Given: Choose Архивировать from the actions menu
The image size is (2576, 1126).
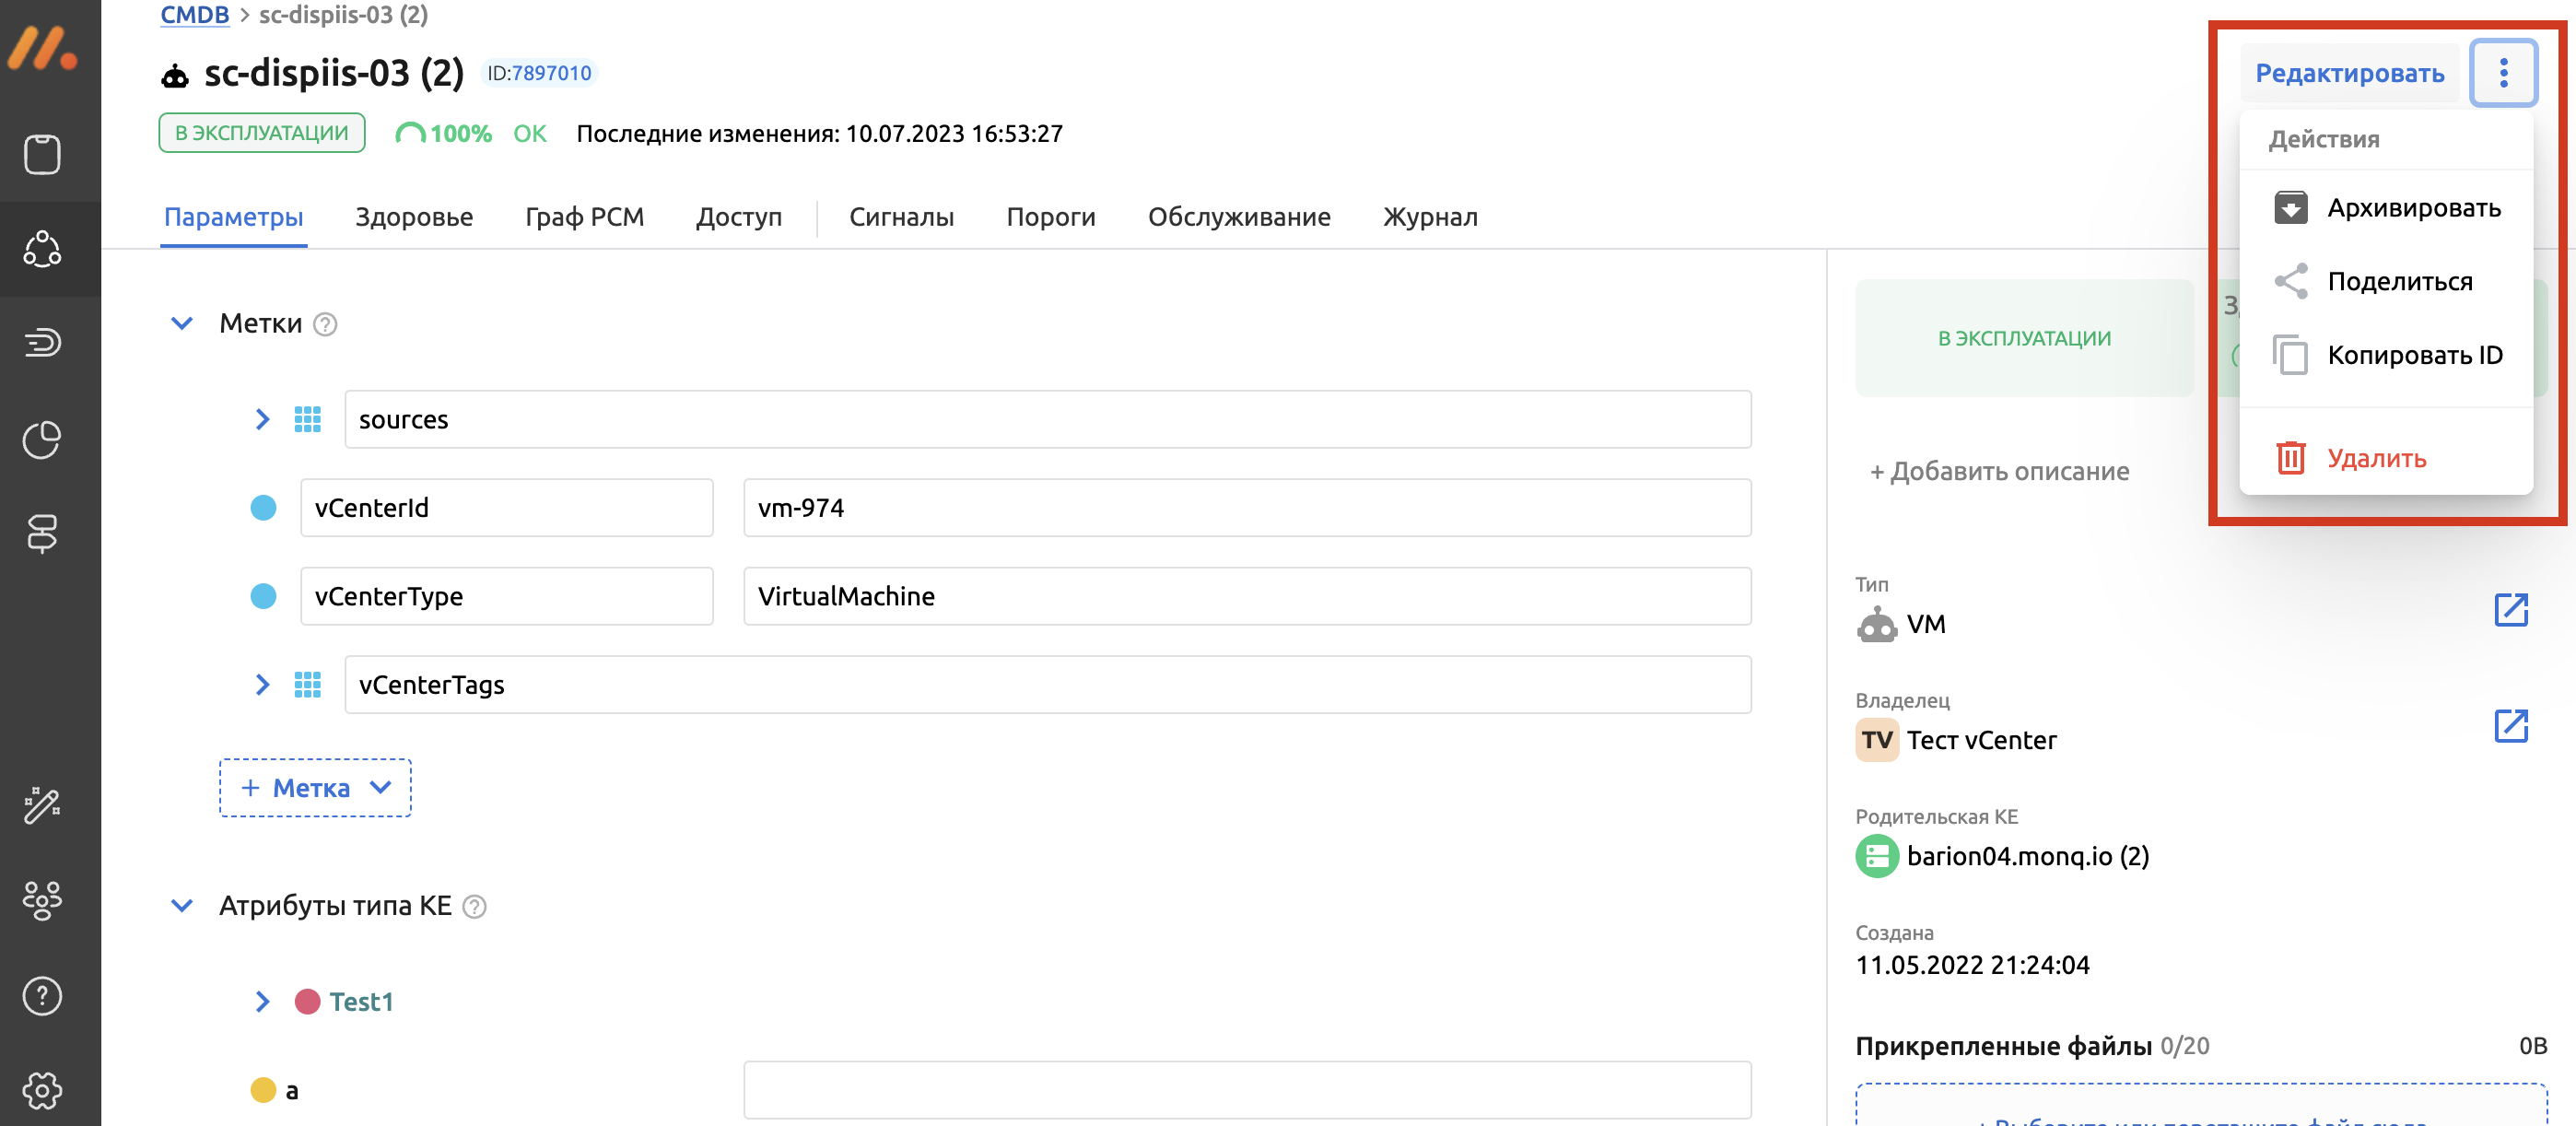Looking at the screenshot, I should [x=2386, y=208].
